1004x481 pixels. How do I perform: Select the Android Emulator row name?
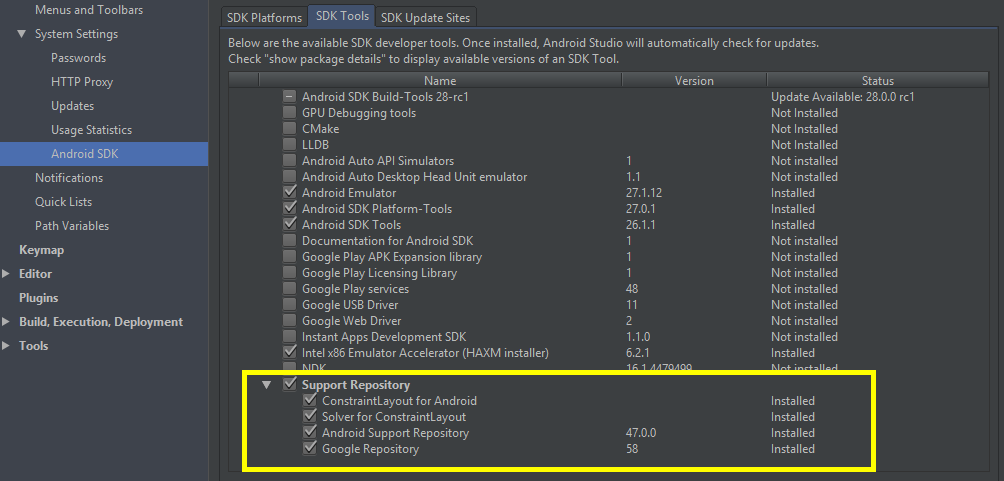point(349,193)
